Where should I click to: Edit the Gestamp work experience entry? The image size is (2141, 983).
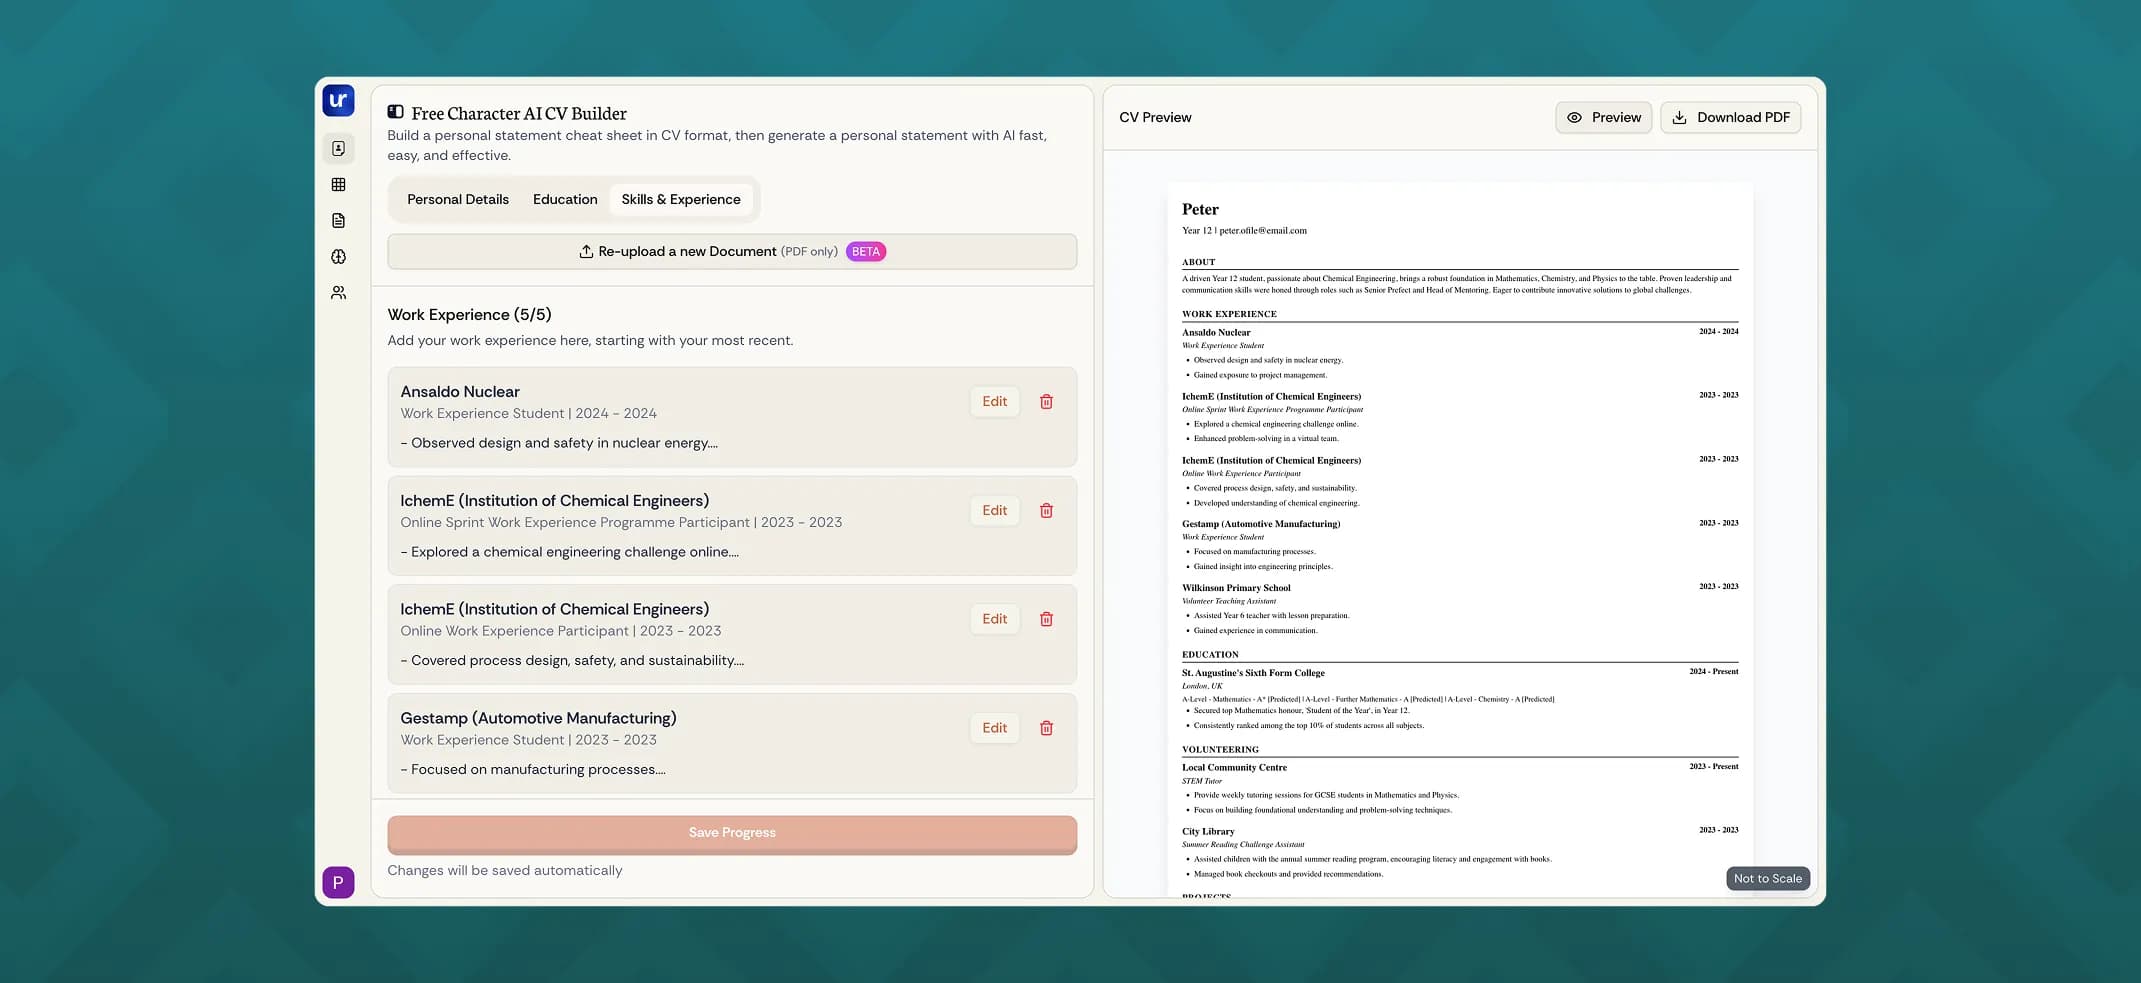pyautogui.click(x=994, y=728)
